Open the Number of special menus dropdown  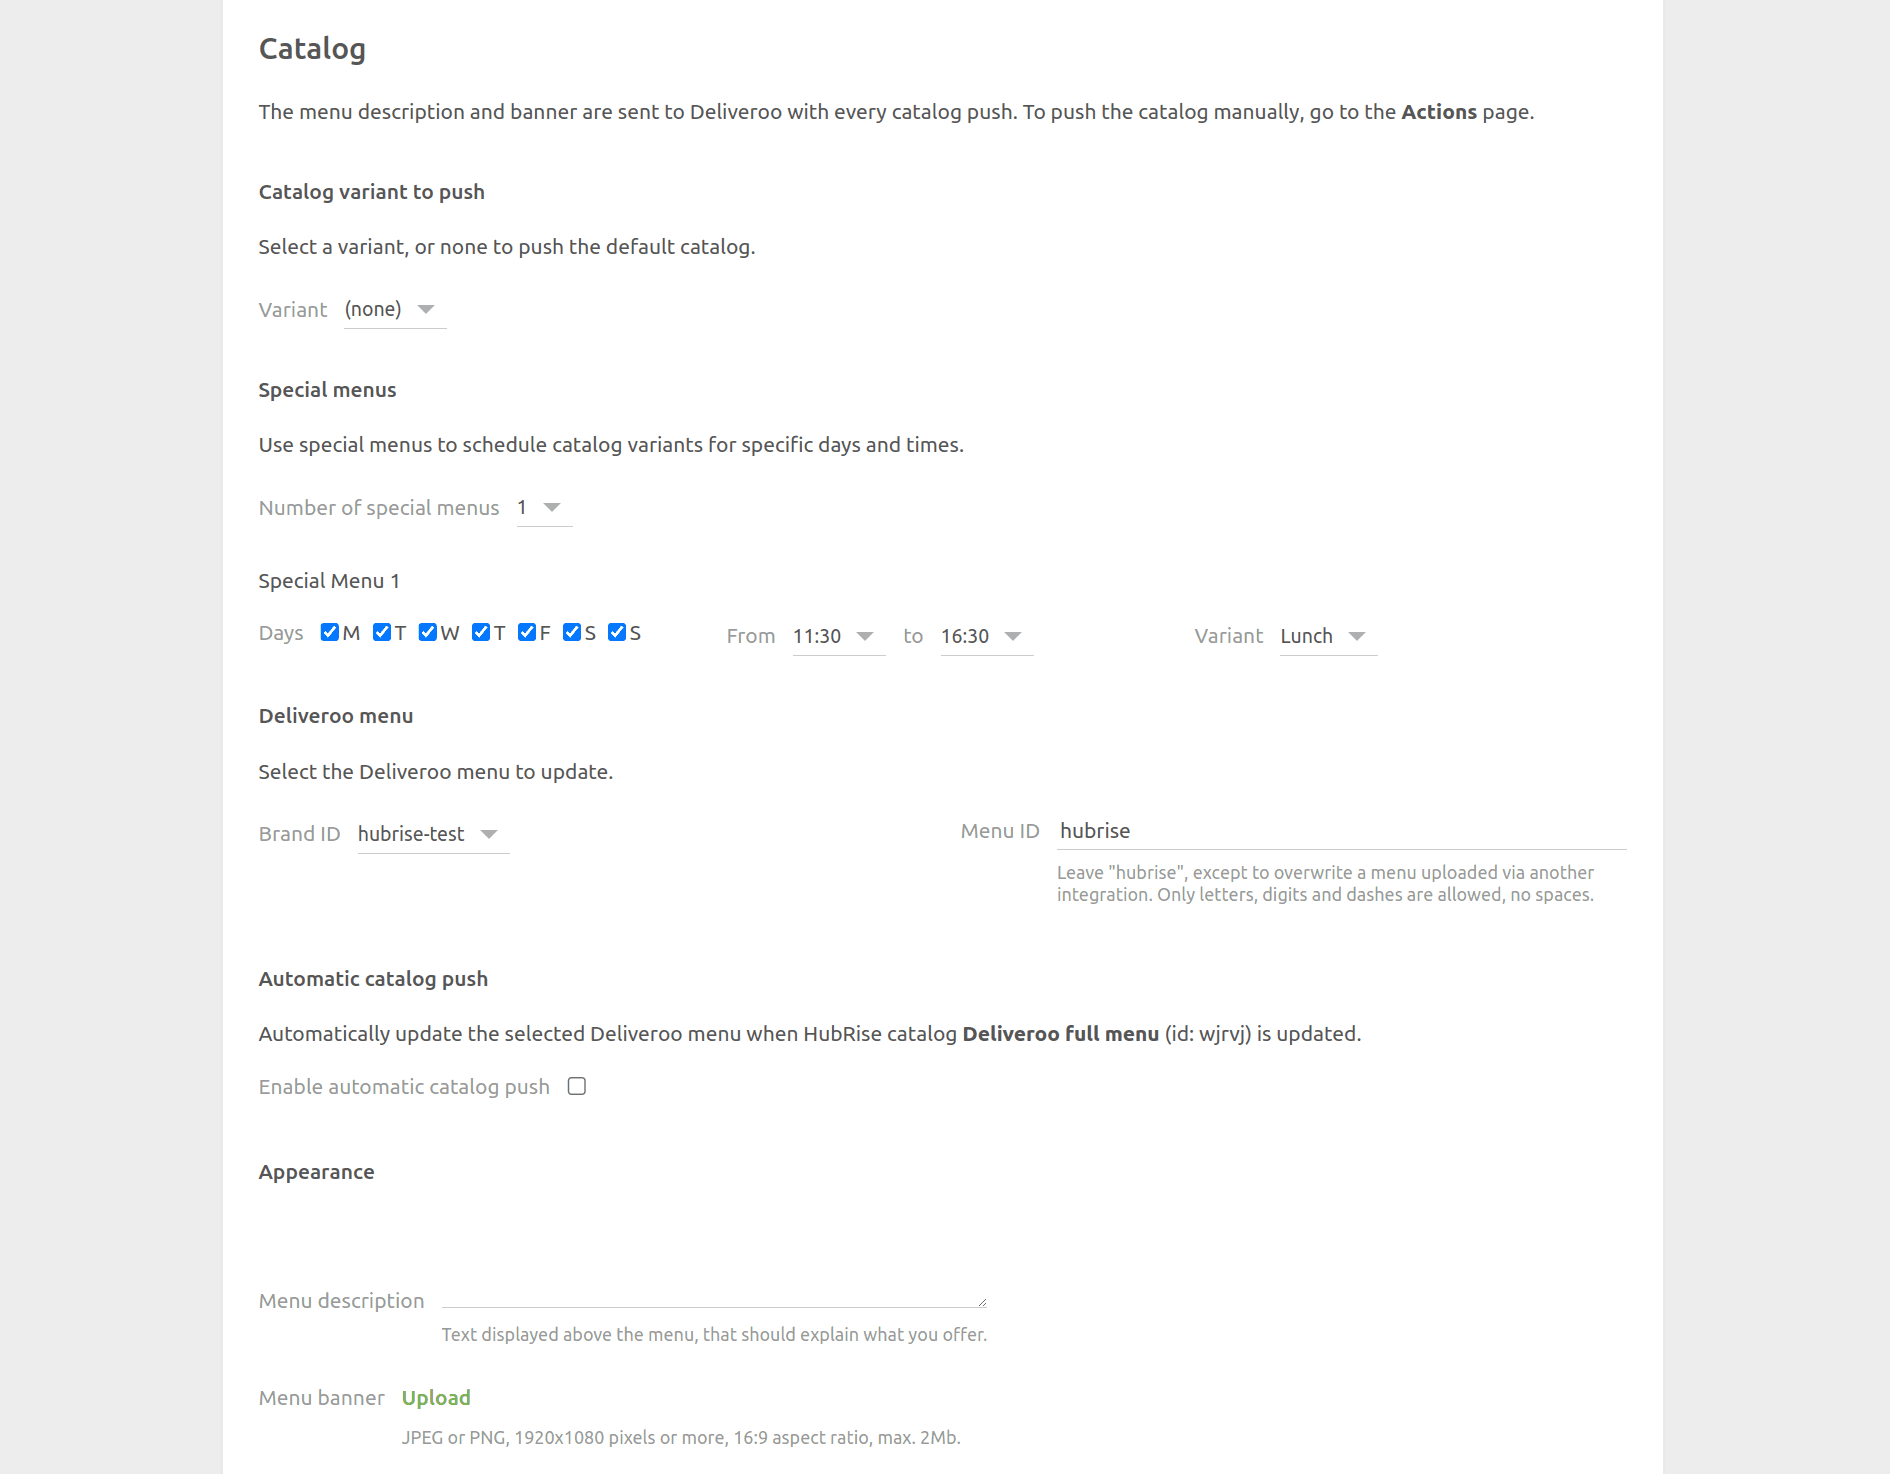544,508
